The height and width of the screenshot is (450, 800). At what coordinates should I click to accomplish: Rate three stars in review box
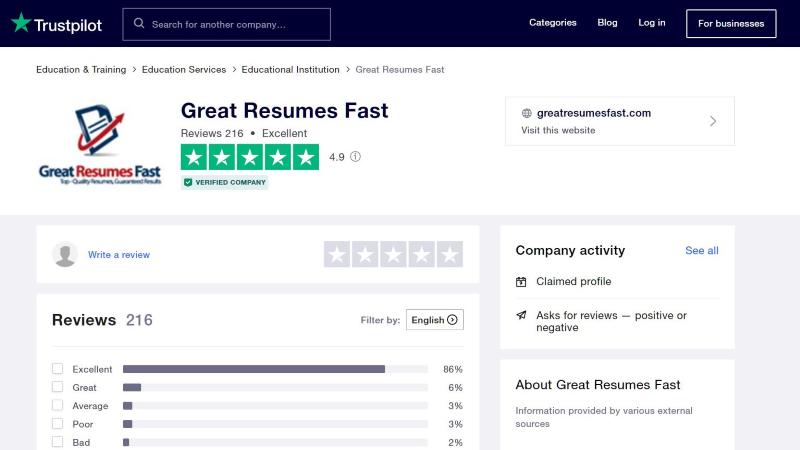[393, 254]
